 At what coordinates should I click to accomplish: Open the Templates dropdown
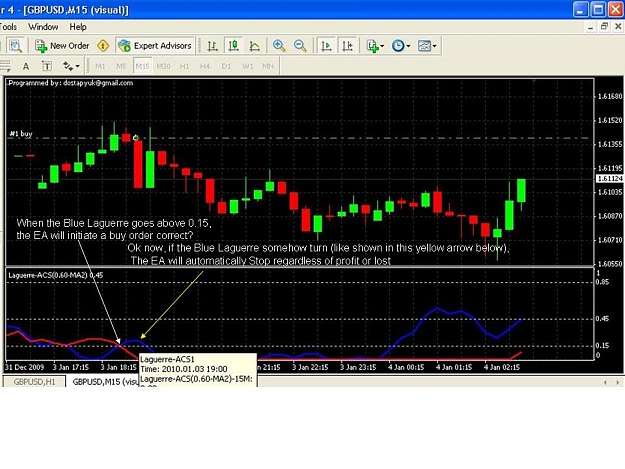[427, 46]
